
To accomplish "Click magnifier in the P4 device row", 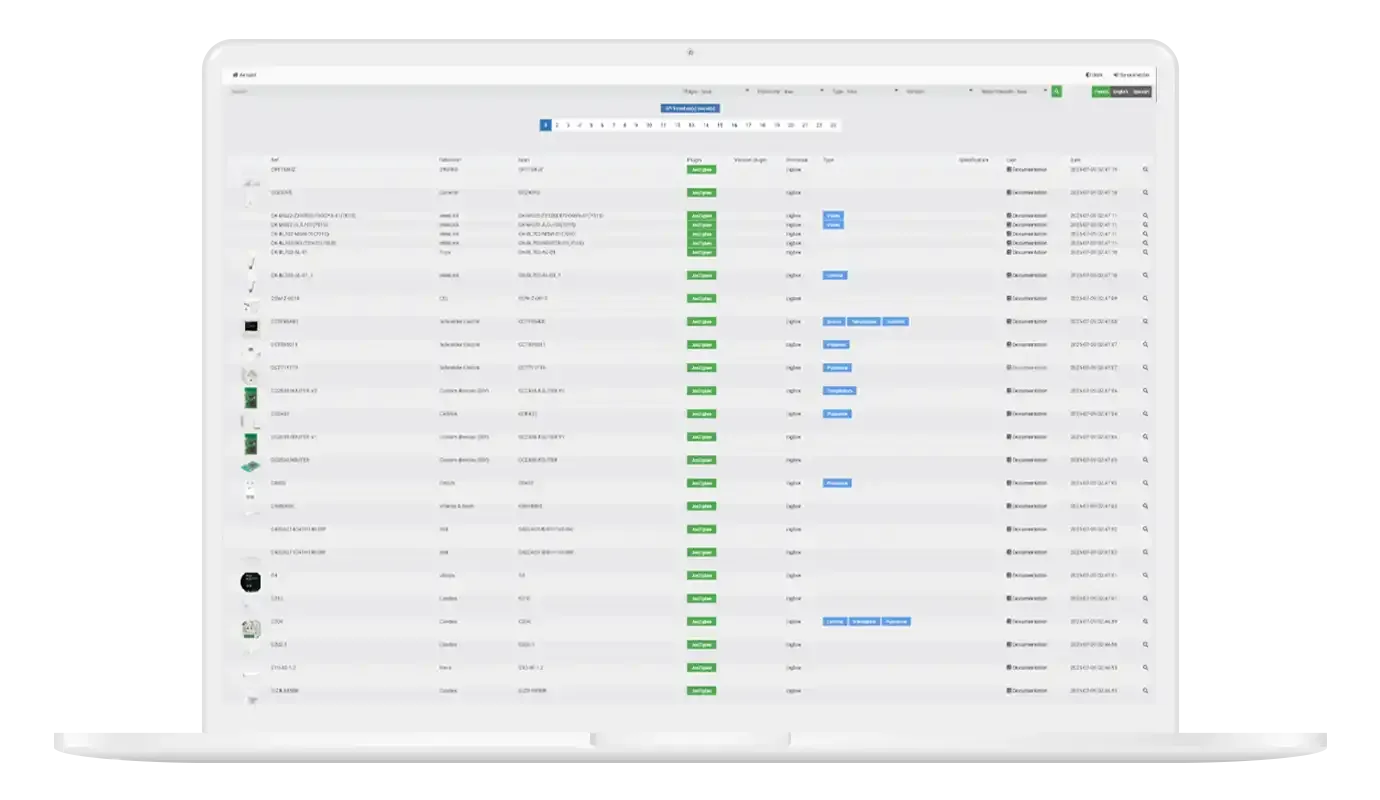I will 1145,575.
